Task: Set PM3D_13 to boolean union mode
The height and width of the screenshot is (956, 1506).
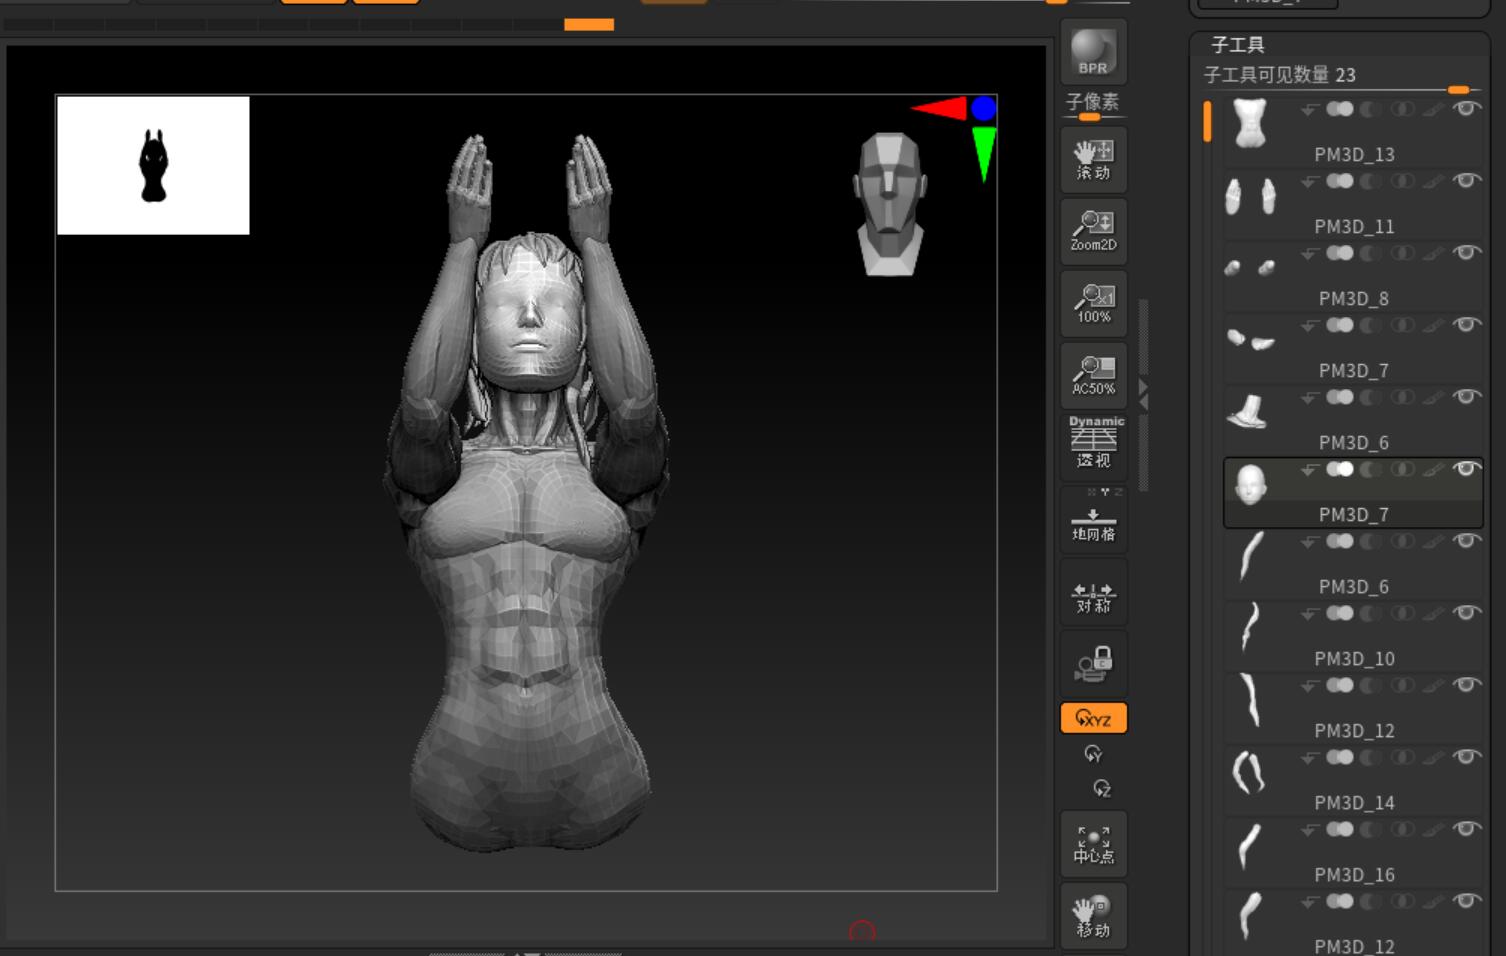Action: pyautogui.click(x=1340, y=109)
